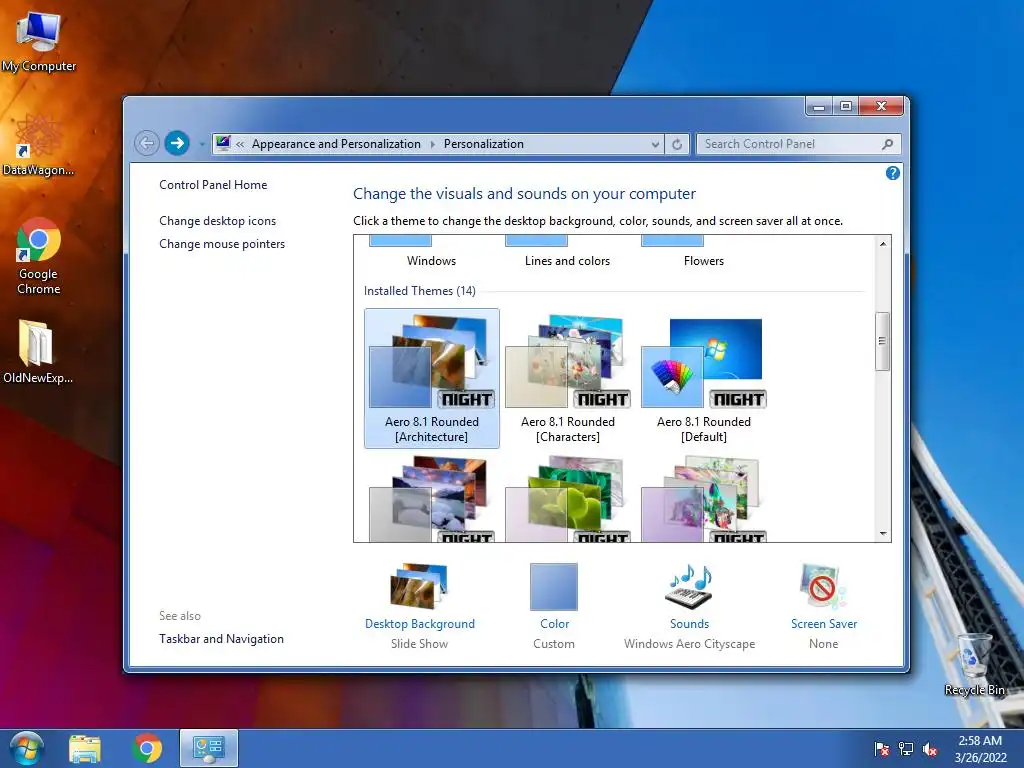Viewport: 1024px width, 768px height.
Task: Click the search magnifier icon
Action: (x=887, y=144)
